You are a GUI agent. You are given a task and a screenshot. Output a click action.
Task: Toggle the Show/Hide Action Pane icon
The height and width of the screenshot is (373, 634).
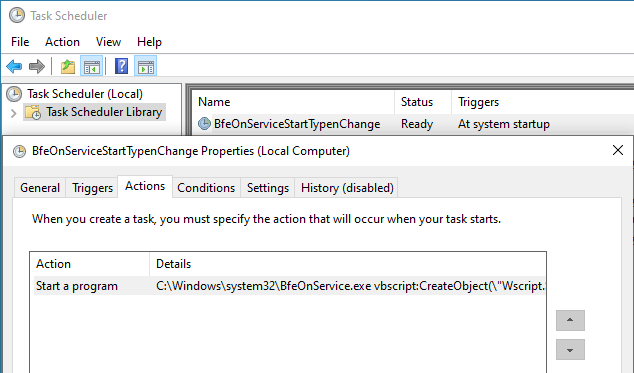point(146,66)
